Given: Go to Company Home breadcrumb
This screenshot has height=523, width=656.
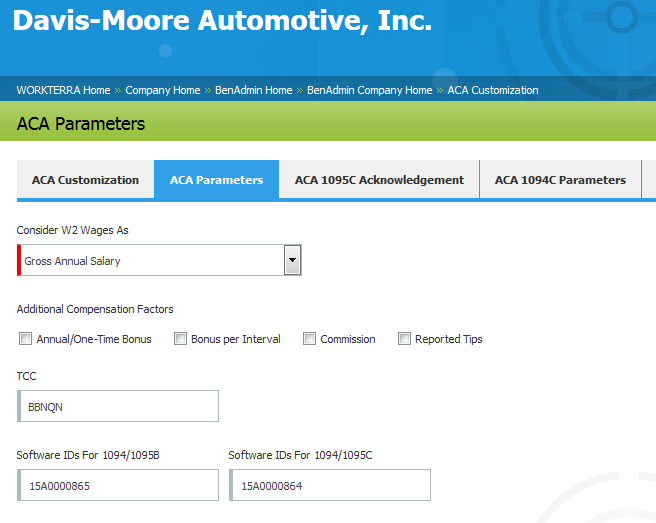Looking at the screenshot, I should (x=163, y=90).
